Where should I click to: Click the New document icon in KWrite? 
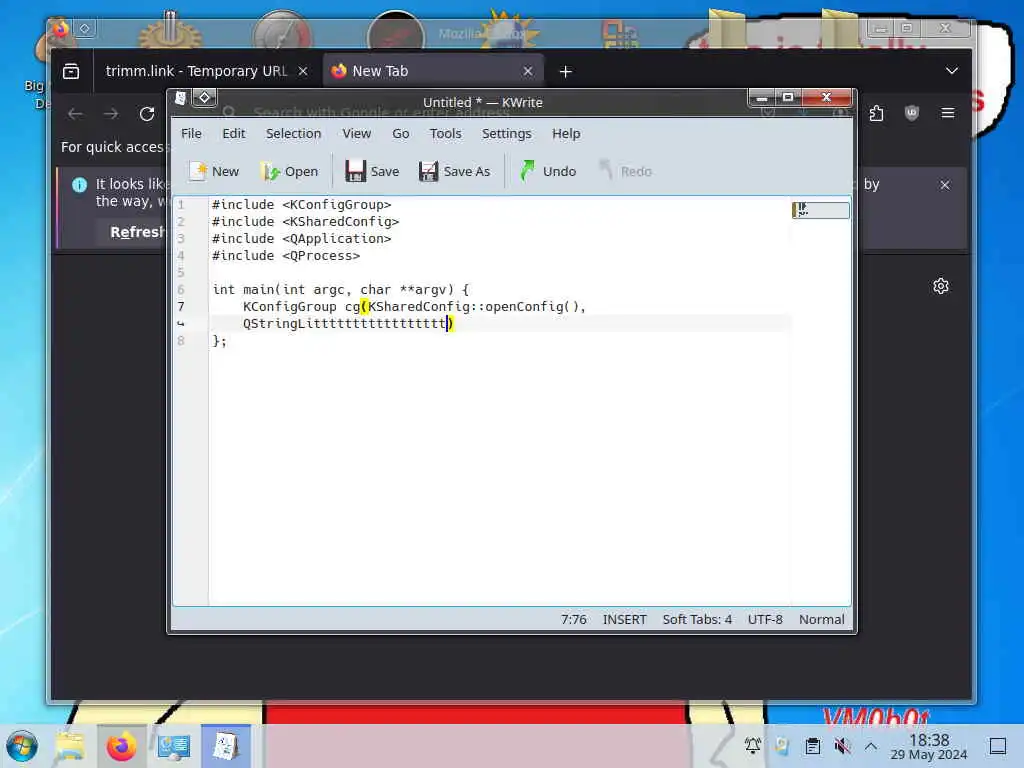198,171
